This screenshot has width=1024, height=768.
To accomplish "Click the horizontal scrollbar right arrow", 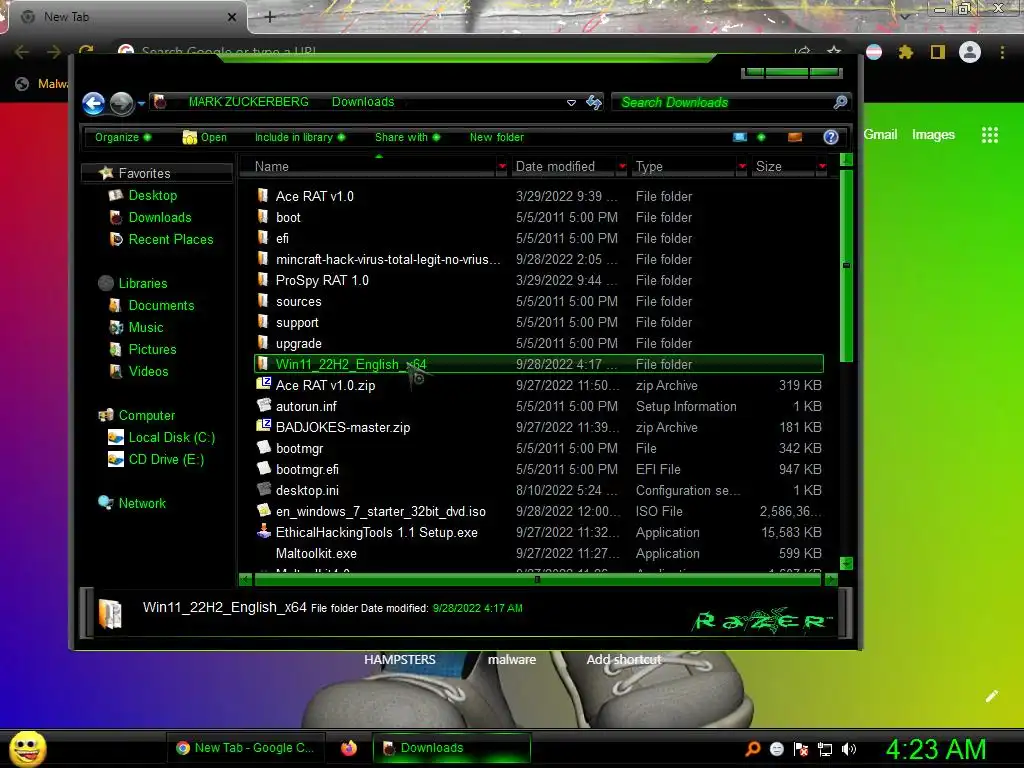I will [831, 579].
